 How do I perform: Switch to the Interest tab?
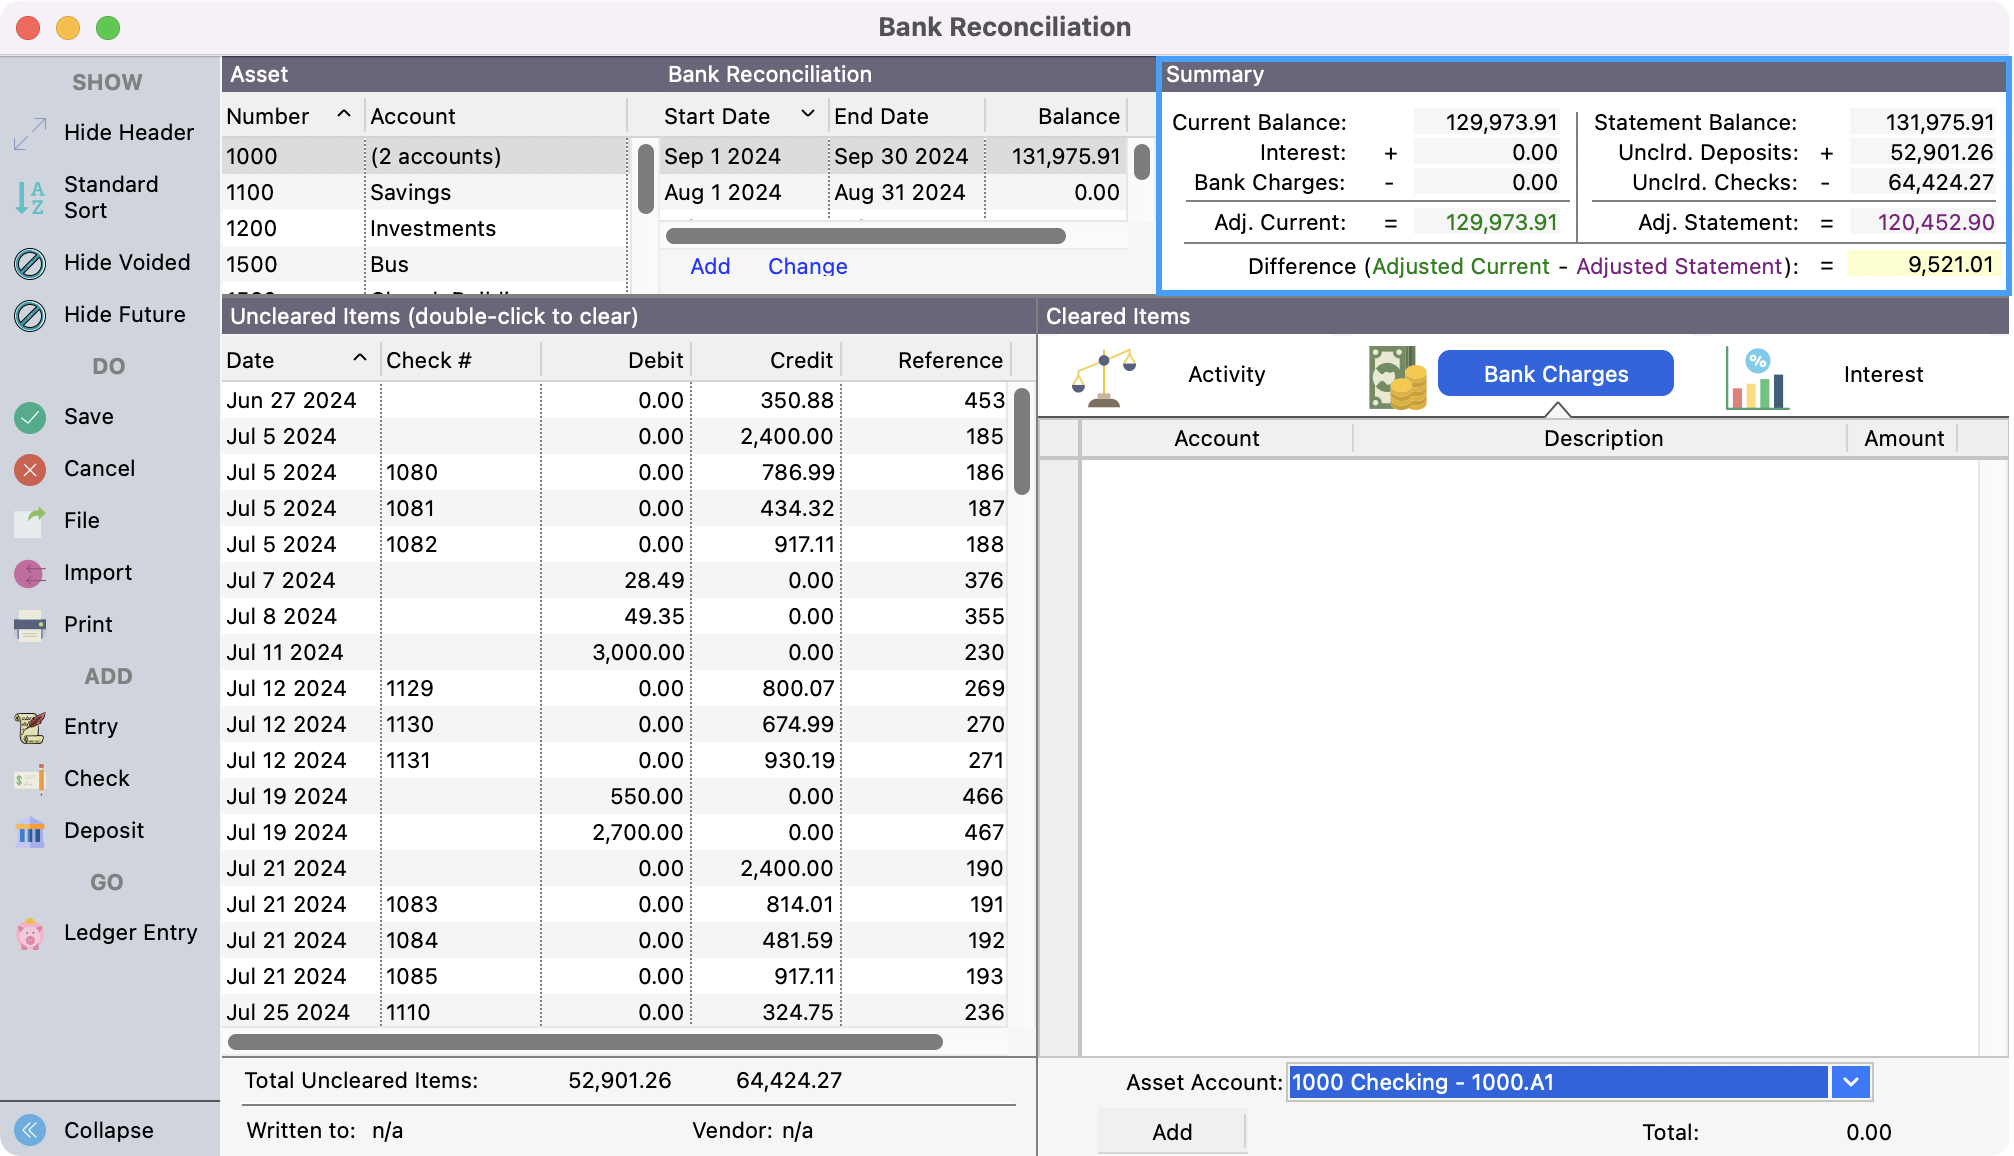pyautogui.click(x=1882, y=374)
